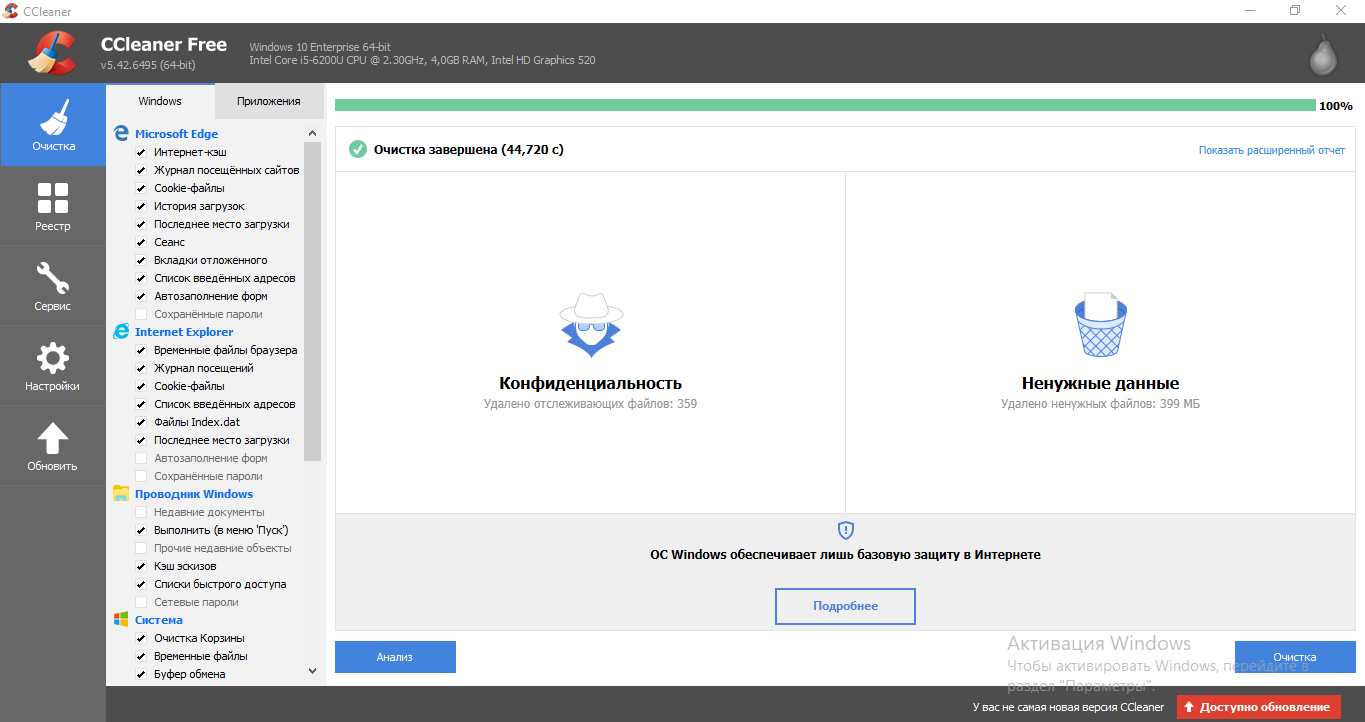Click the Конфиденциальность spy icon
The width and height of the screenshot is (1365, 722).
(x=590, y=325)
